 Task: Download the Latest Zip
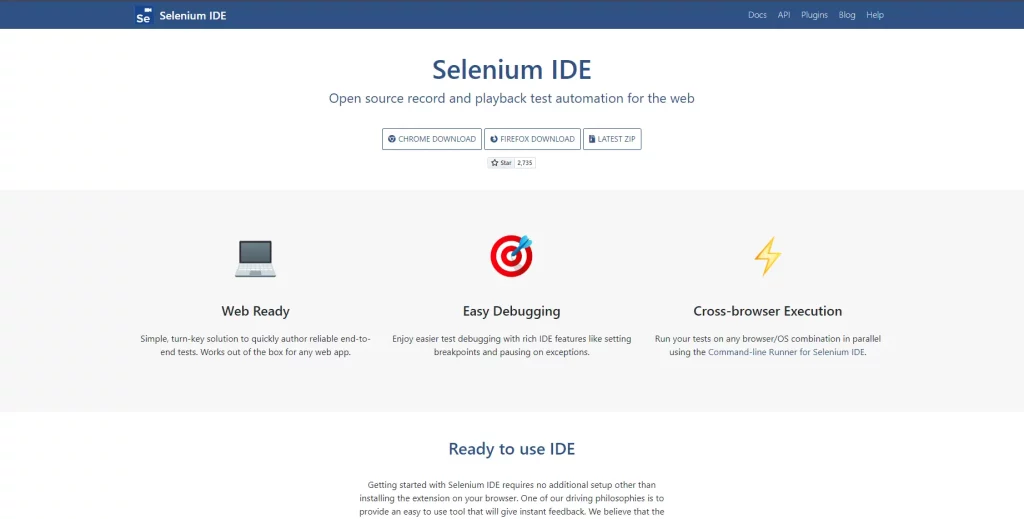[612, 139]
